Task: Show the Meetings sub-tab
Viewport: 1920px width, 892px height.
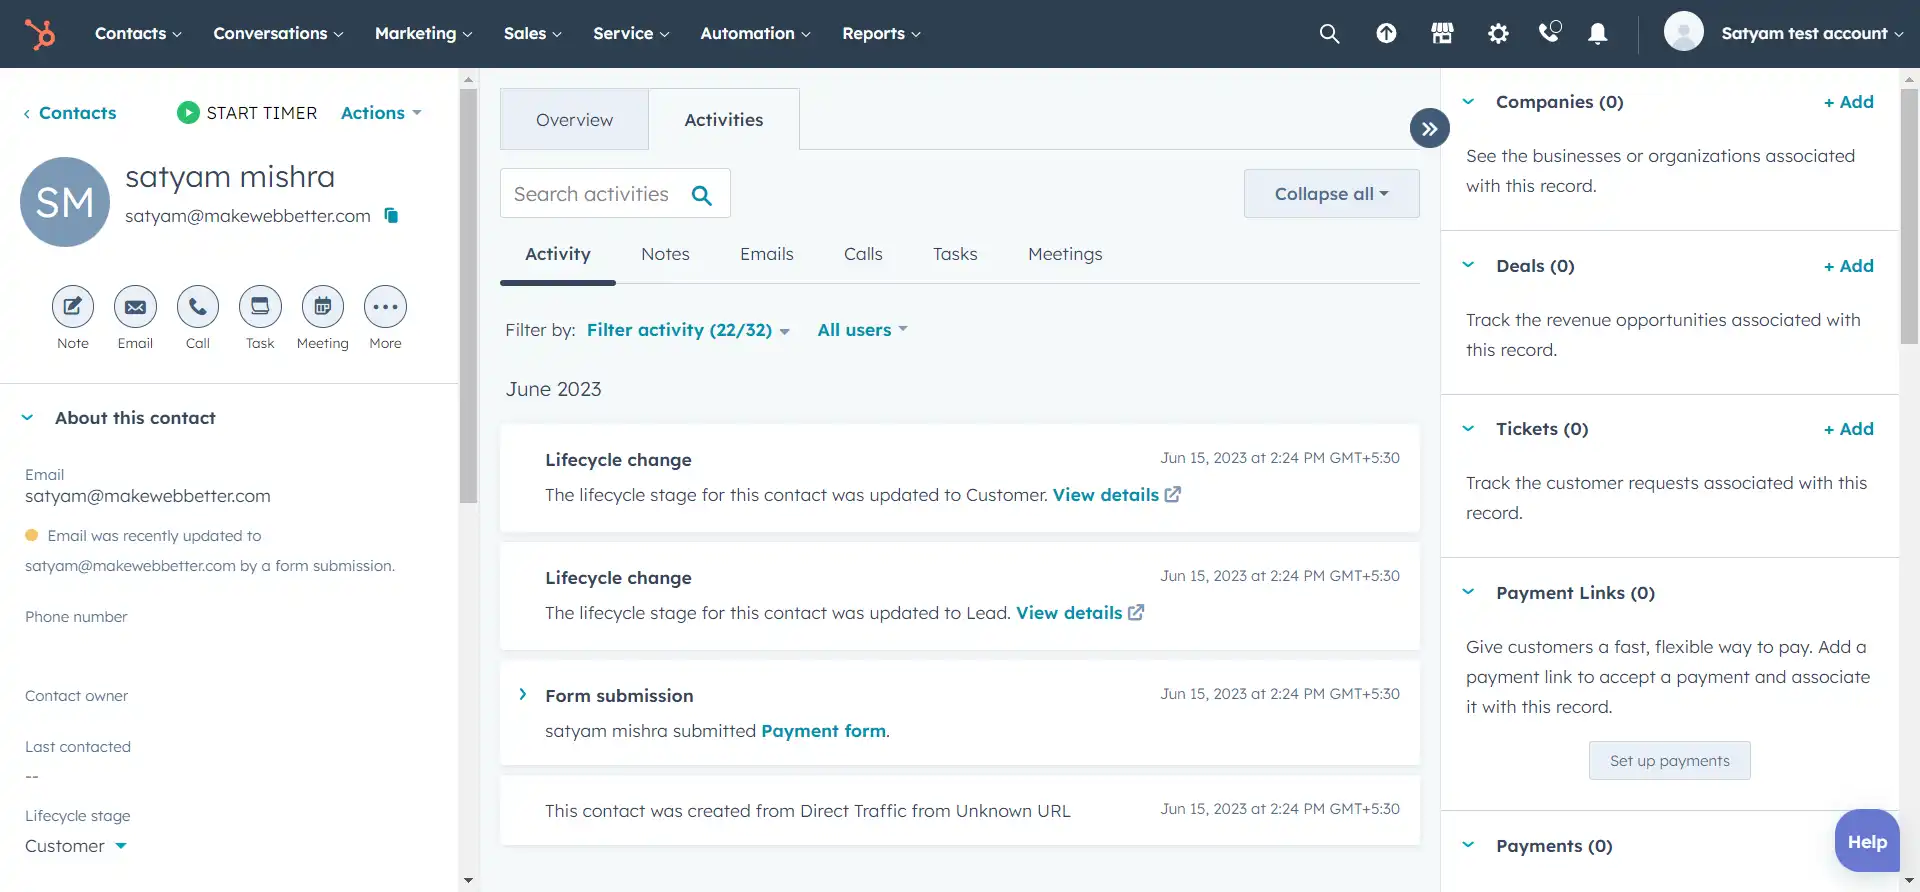Action: coord(1065,255)
